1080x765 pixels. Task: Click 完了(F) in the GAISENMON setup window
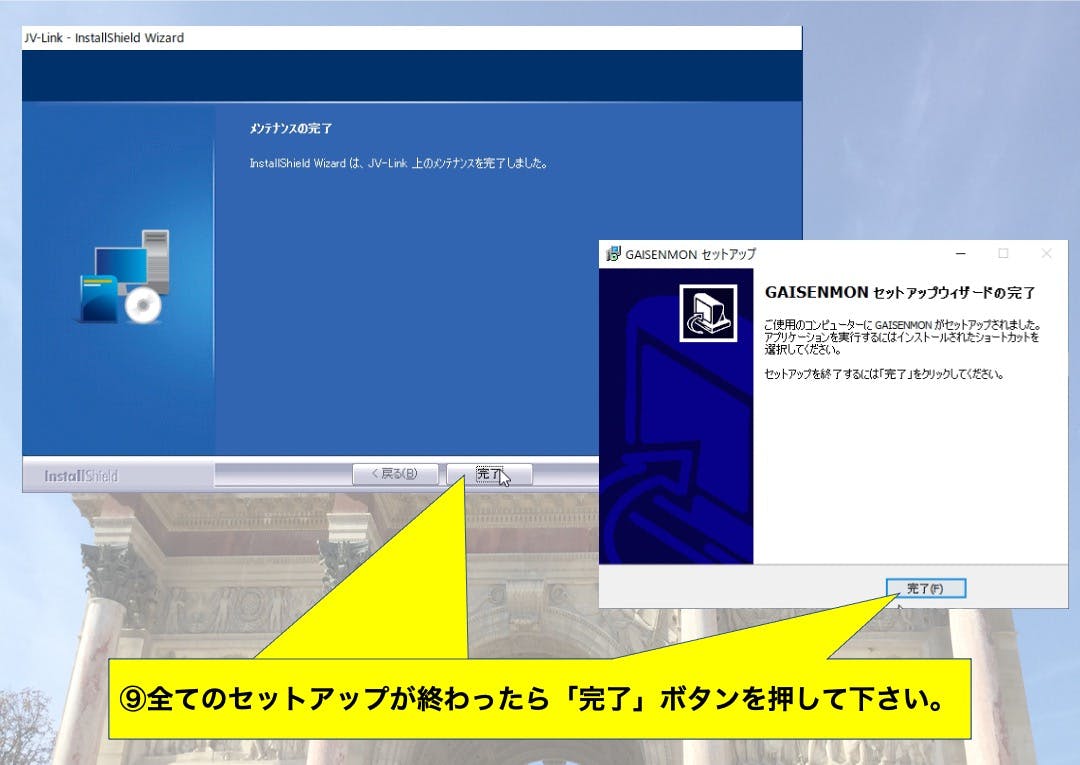coord(926,588)
